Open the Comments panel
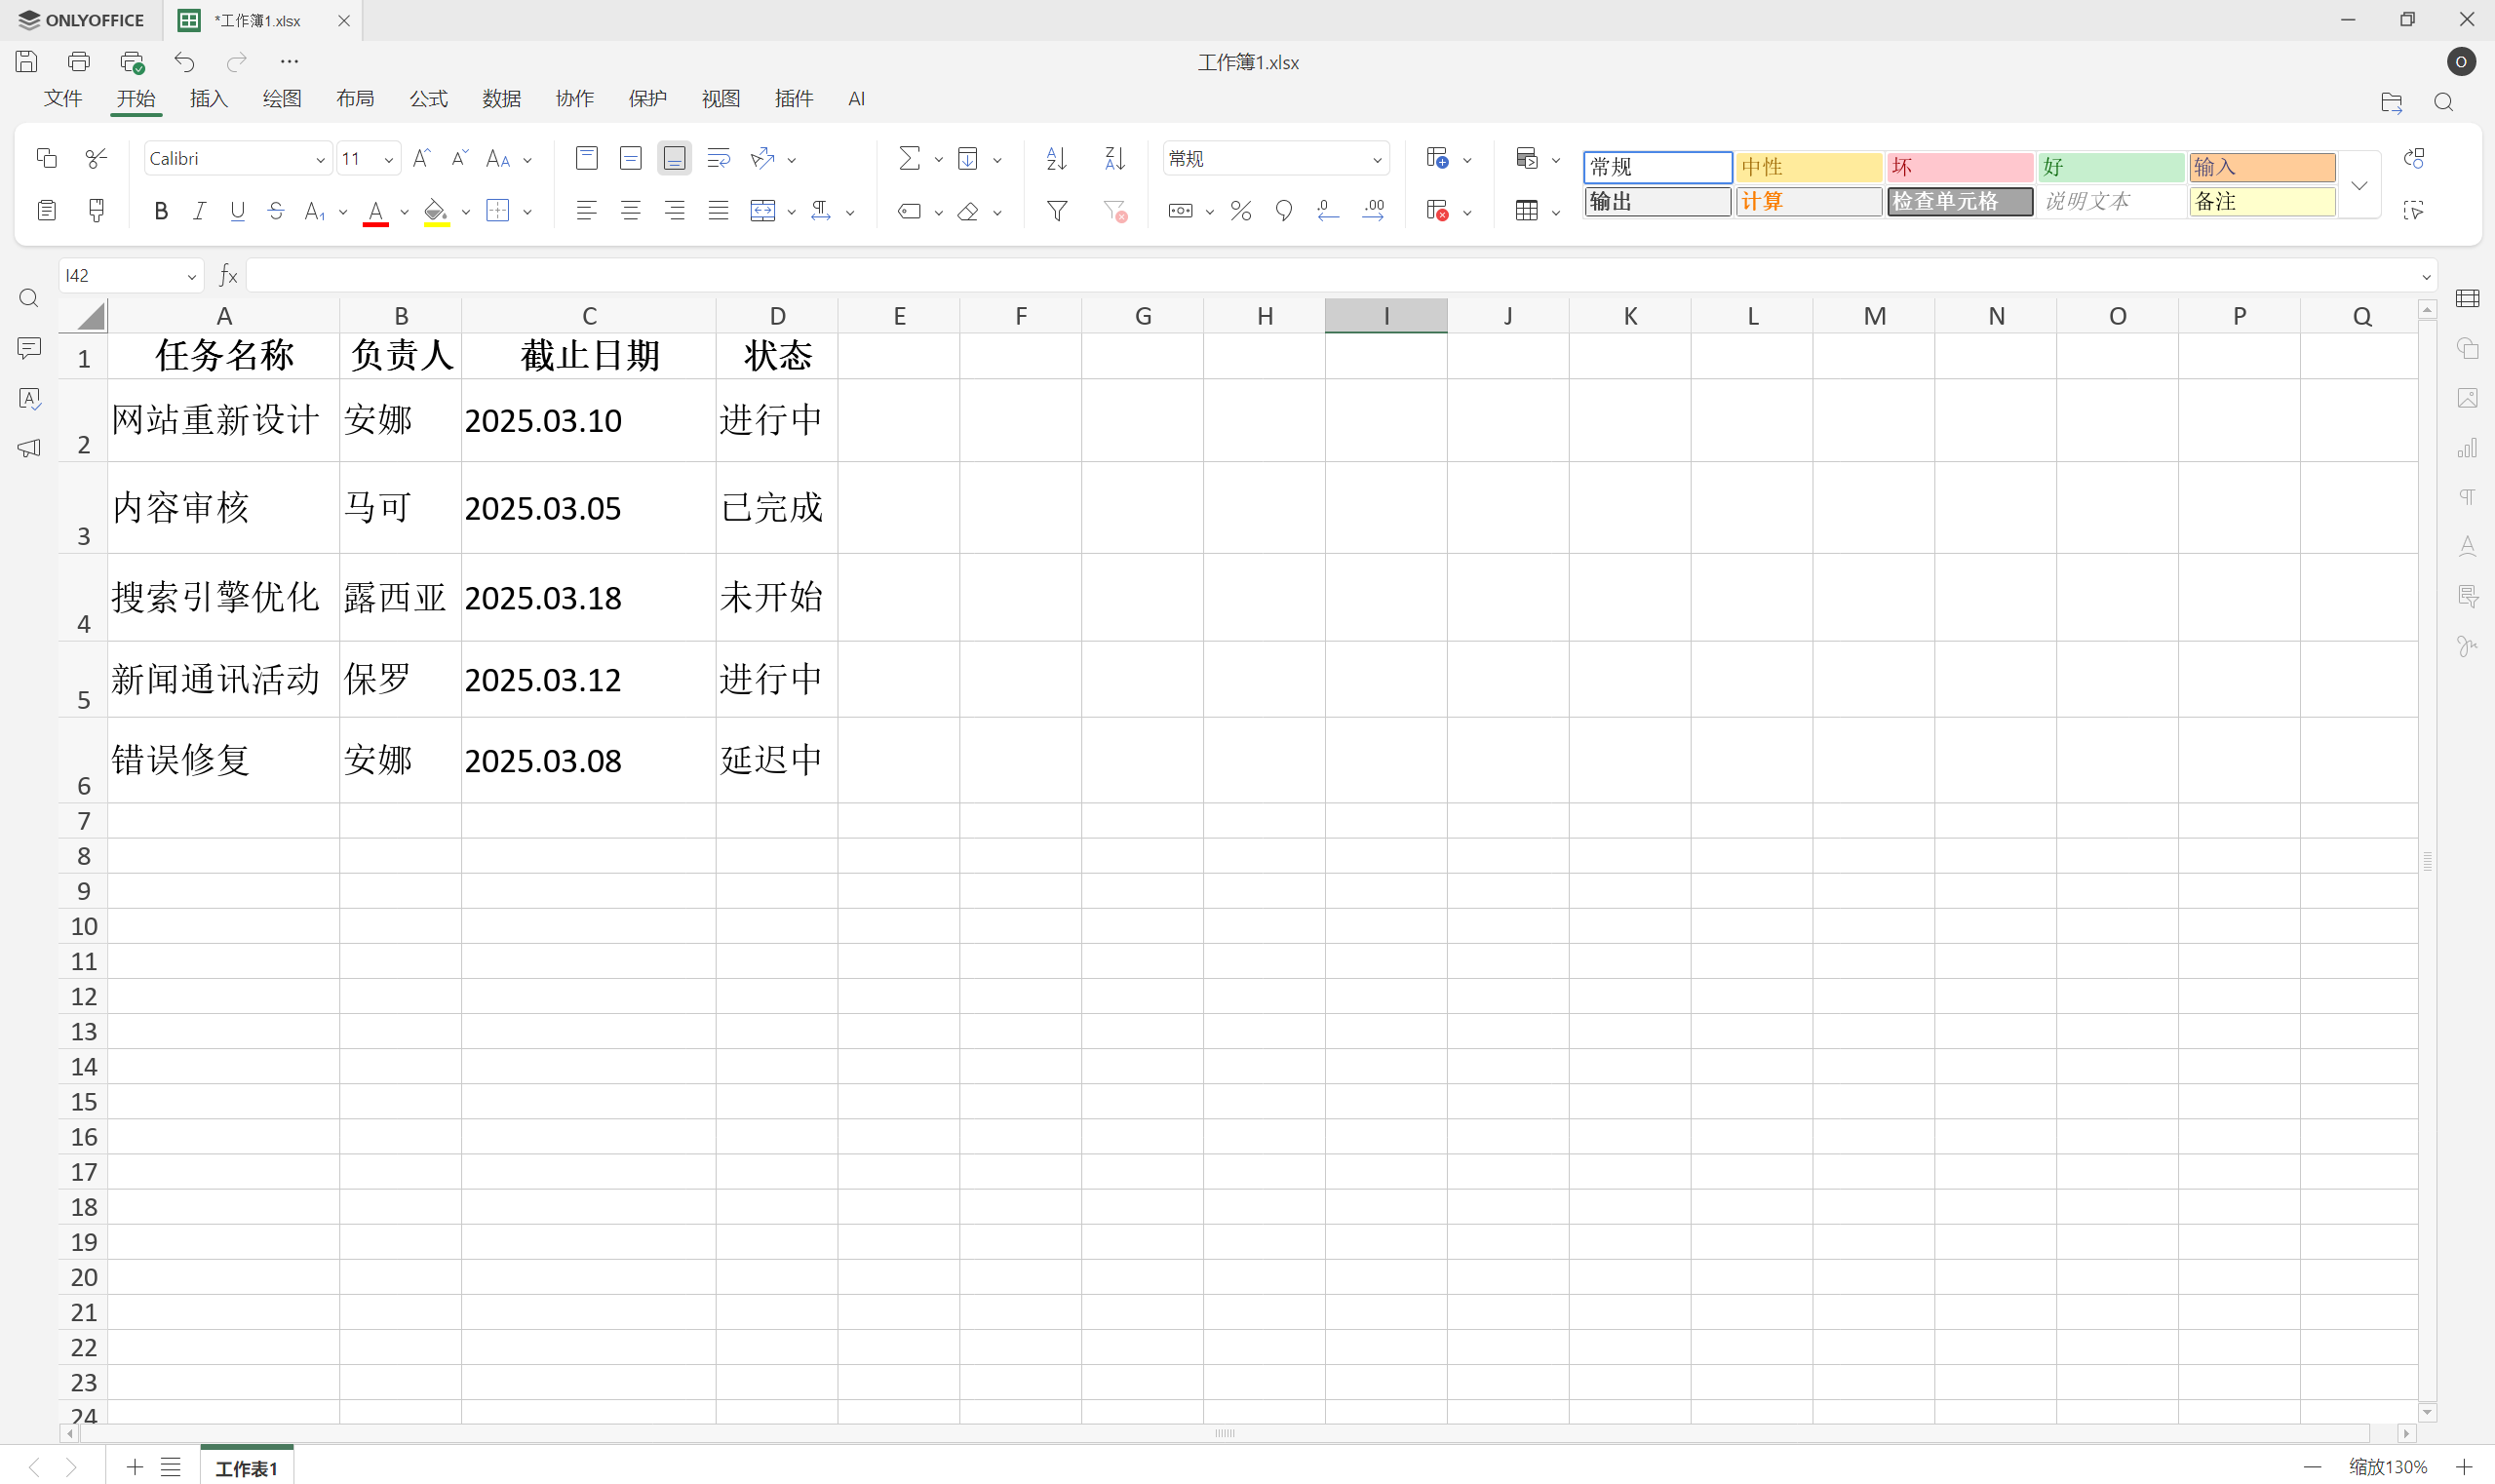Screen dimensions: 2495x1484 29,348
